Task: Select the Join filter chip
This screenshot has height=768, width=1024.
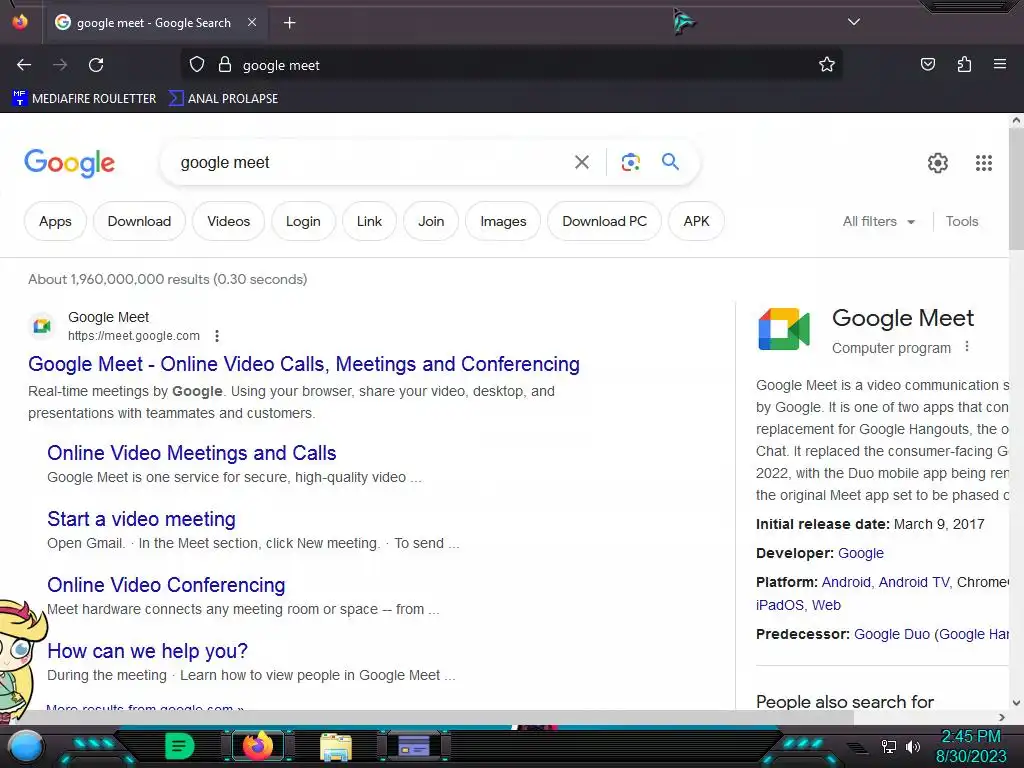Action: click(x=431, y=221)
